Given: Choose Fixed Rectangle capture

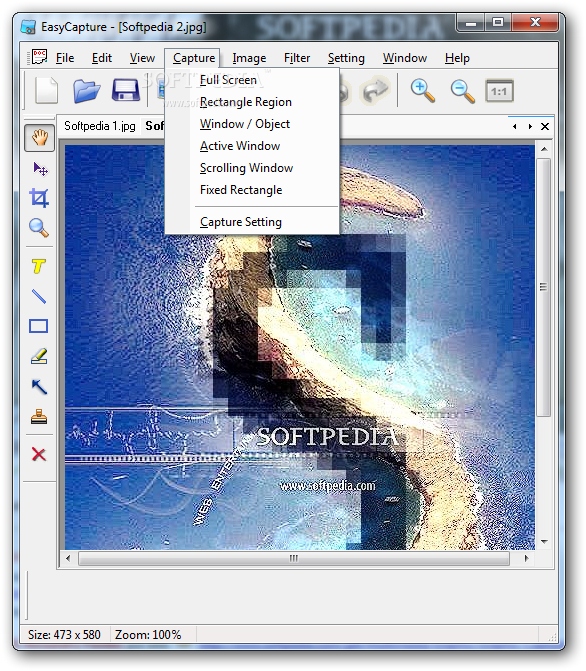Looking at the screenshot, I should [x=253, y=190].
